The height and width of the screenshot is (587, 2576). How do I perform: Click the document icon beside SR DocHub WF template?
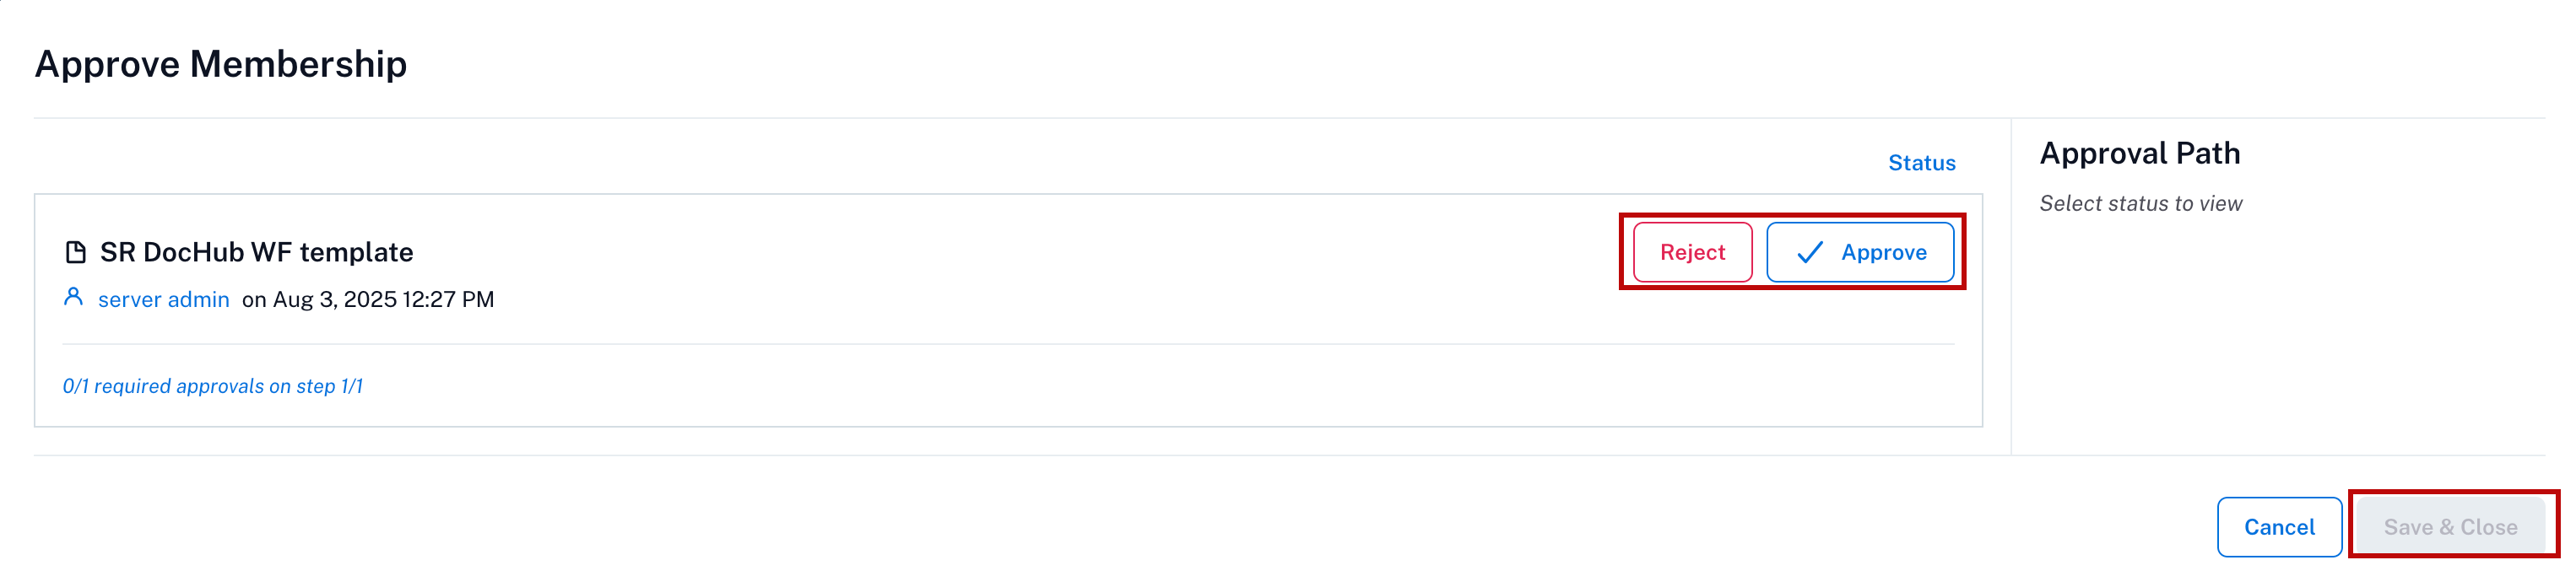75,252
